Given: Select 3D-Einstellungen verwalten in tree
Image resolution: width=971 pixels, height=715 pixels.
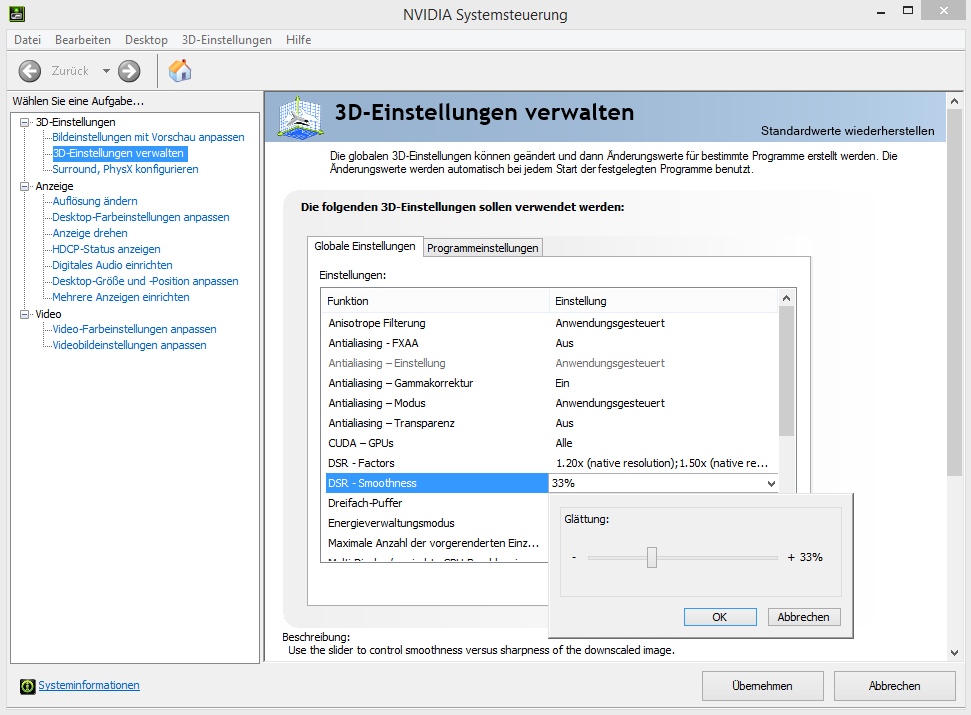Looking at the screenshot, I should click(x=118, y=153).
